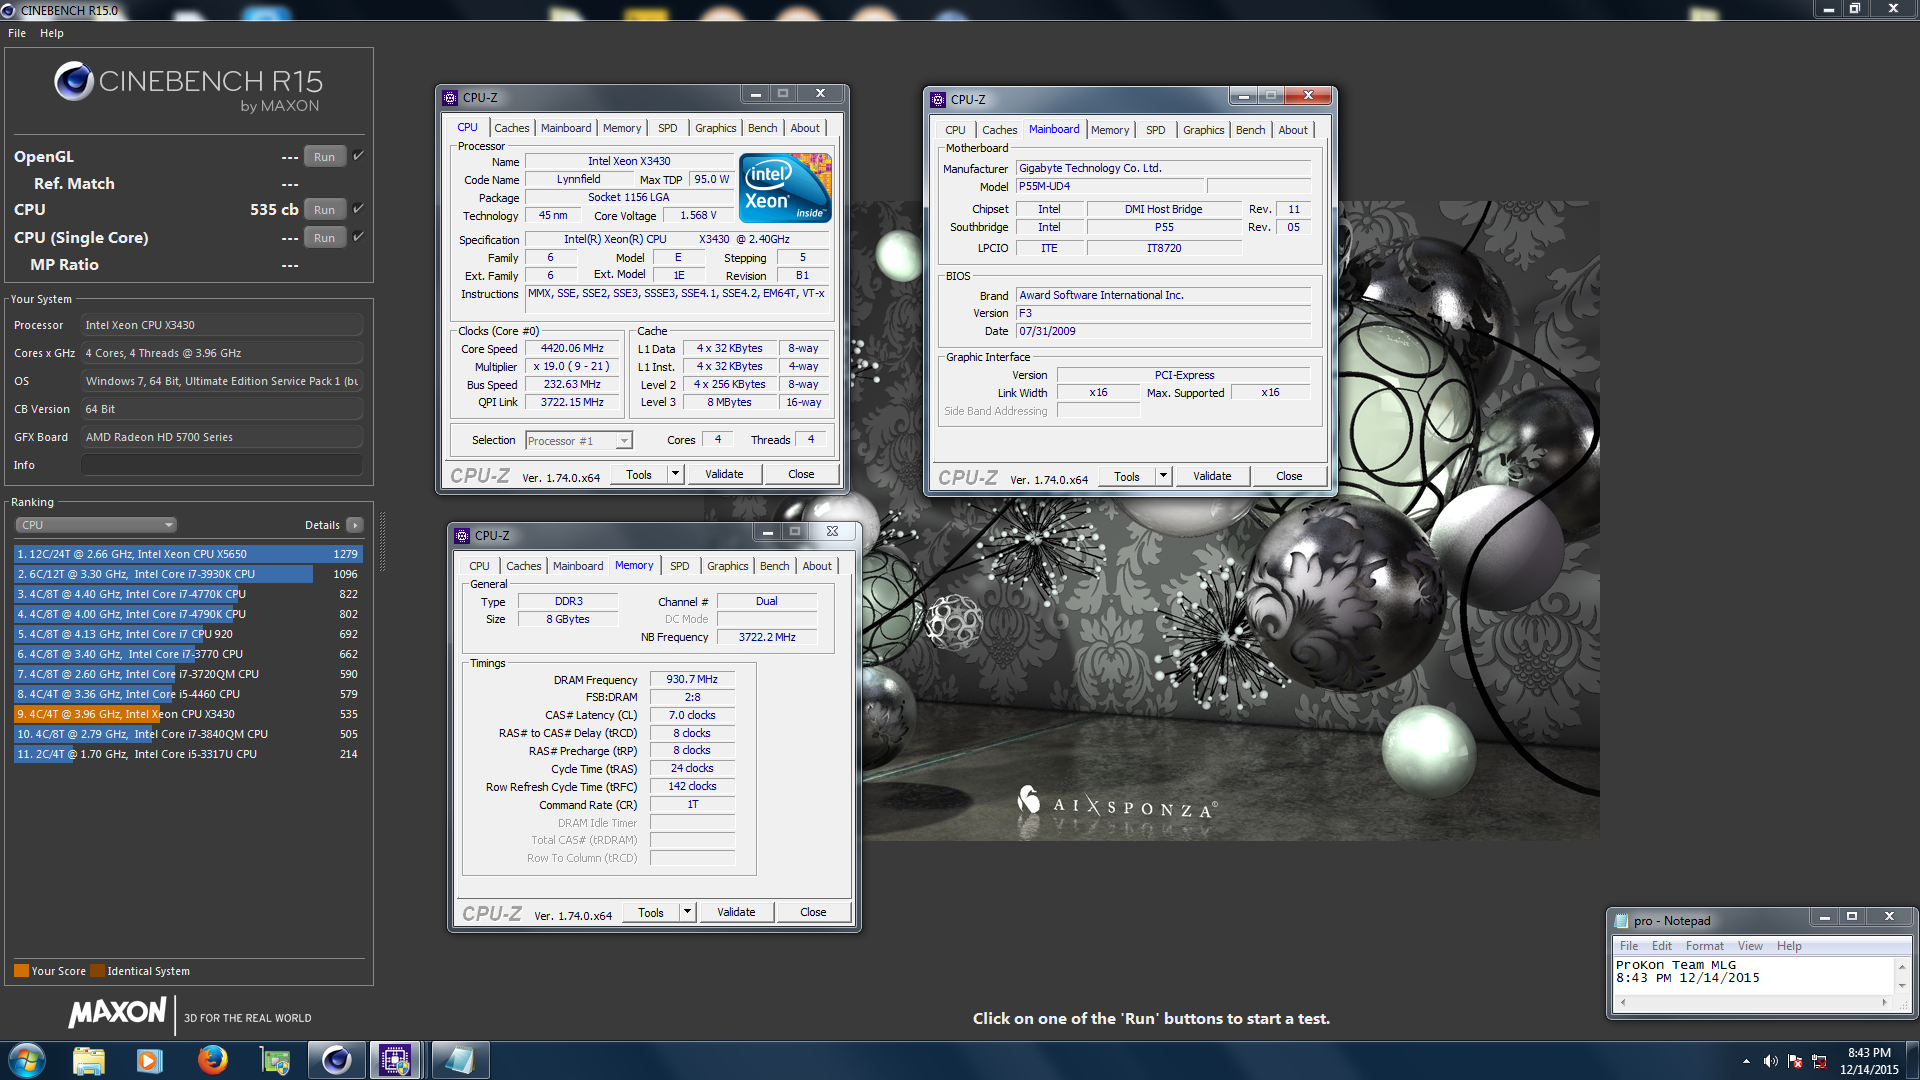Screen dimensions: 1920x1080
Task: Click the Intel Xeon inside logo
Action: pyautogui.click(x=785, y=187)
